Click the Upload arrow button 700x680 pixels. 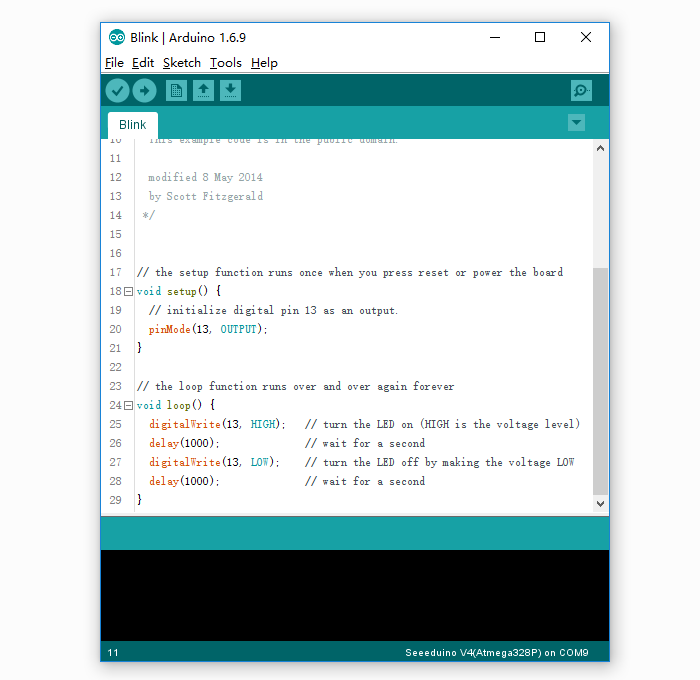pos(144,91)
